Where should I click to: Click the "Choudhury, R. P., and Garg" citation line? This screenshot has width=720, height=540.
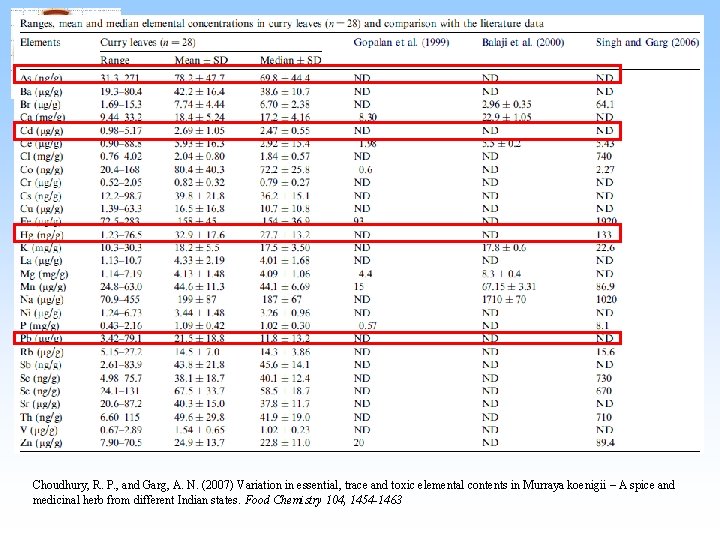tap(354, 485)
